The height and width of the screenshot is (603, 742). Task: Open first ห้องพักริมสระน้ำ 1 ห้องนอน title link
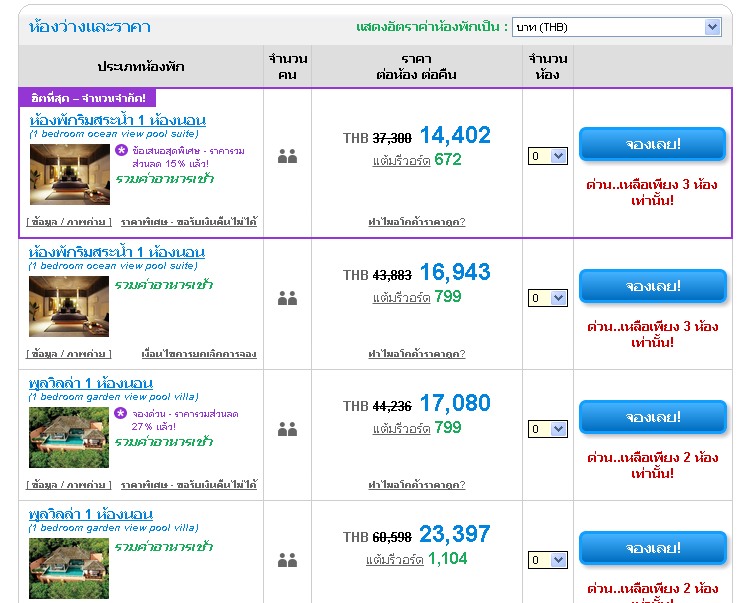point(118,120)
